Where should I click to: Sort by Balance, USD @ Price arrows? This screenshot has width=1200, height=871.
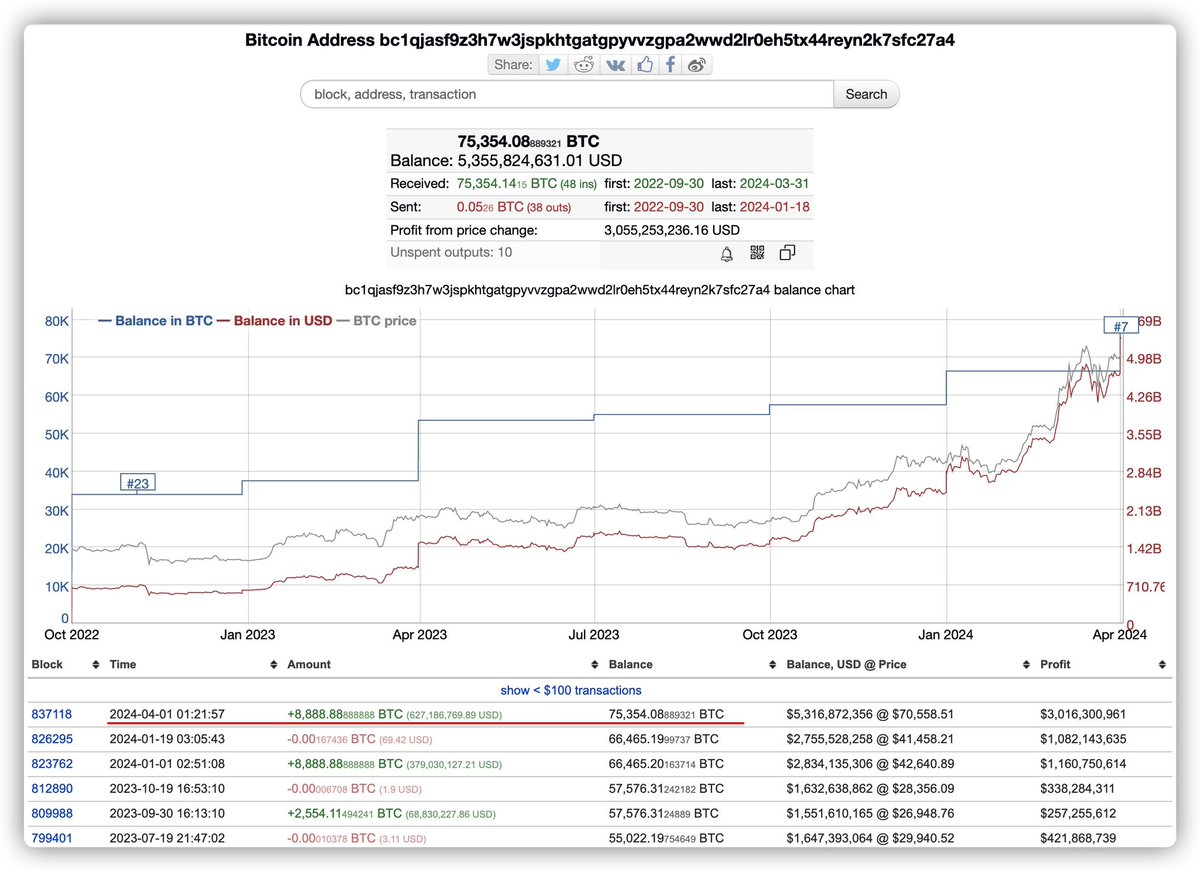tap(1027, 665)
